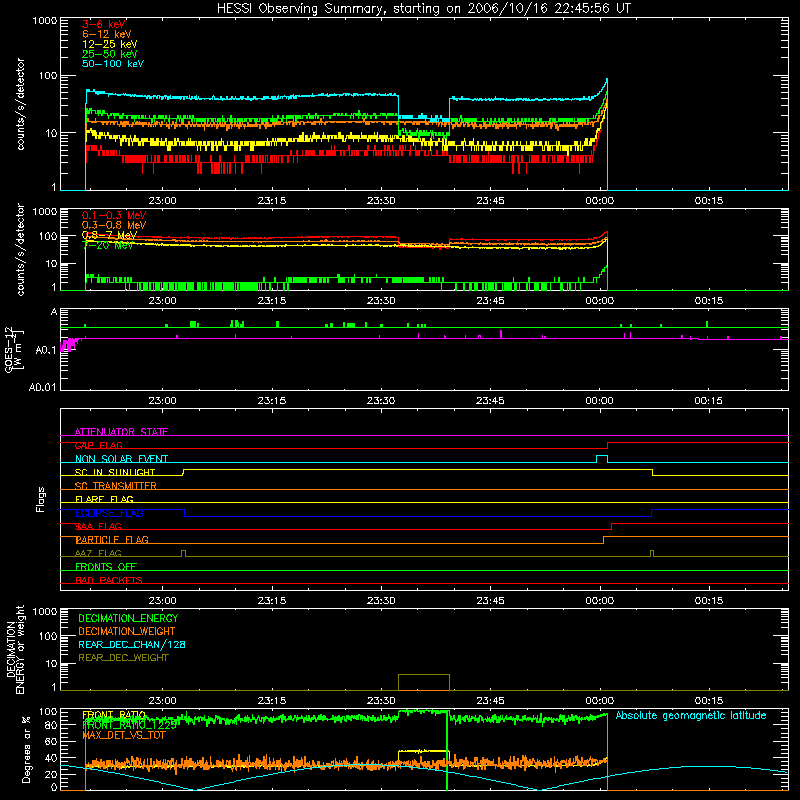Viewport: 800px width, 800px height.
Task: Click the "23:00" tick under the keV panel
Action: coord(162,201)
